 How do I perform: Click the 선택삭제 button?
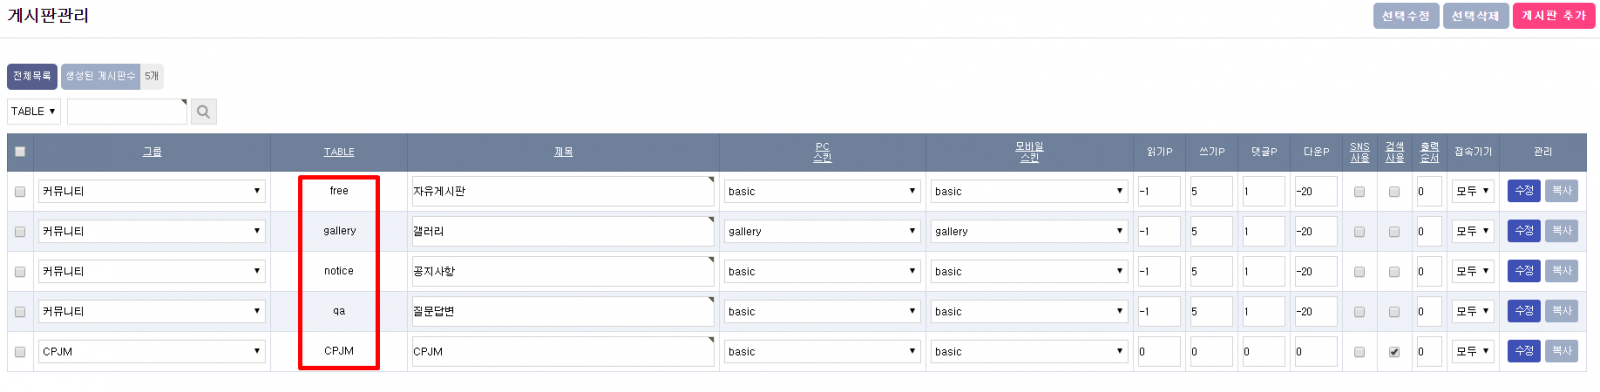pyautogui.click(x=1475, y=16)
